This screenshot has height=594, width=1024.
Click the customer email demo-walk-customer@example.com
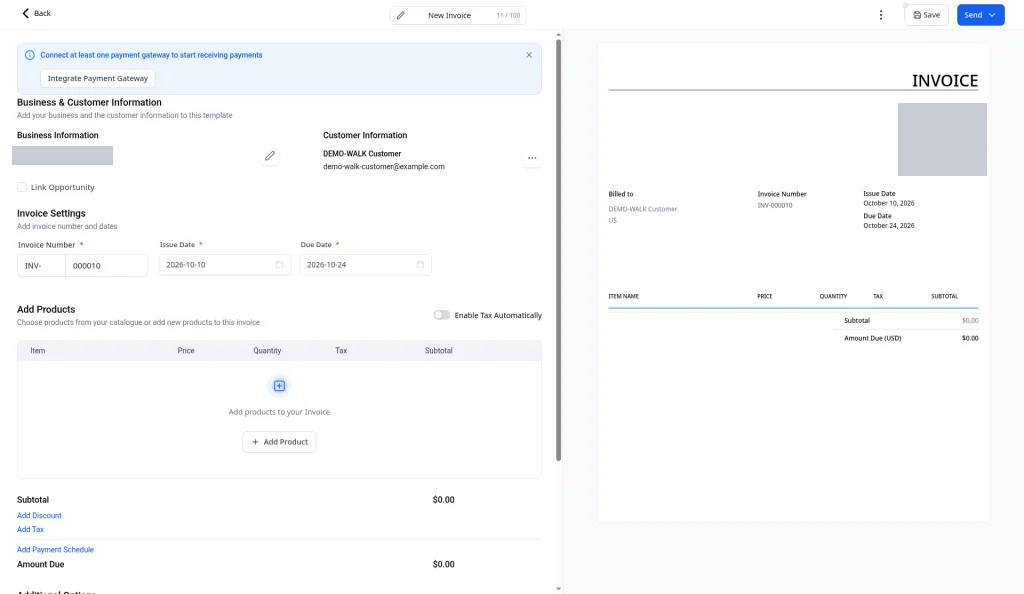[383, 166]
